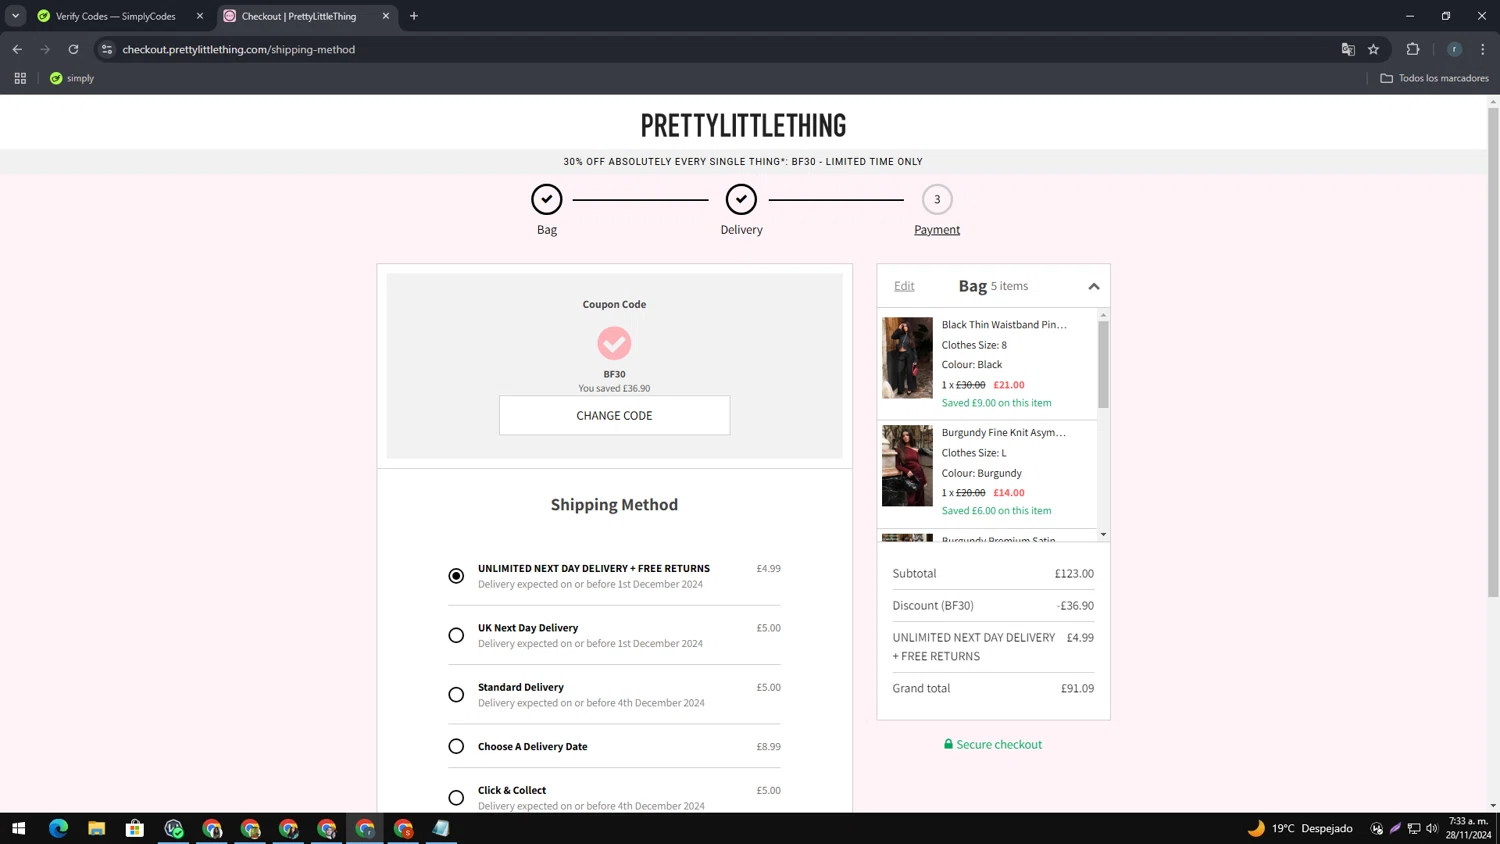Open the Chrome three-dot menu

point(1483,49)
